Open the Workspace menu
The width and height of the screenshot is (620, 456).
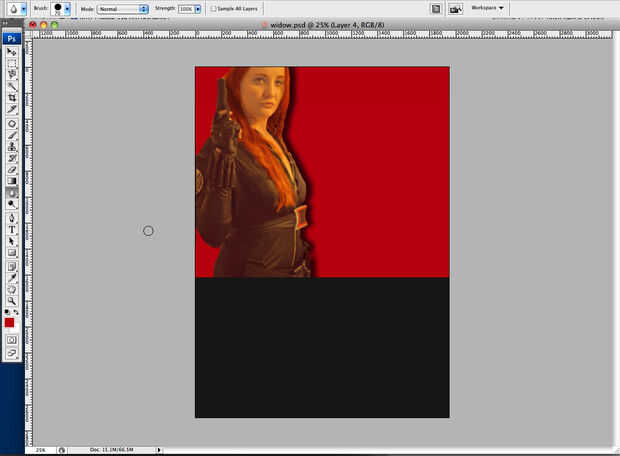click(487, 8)
